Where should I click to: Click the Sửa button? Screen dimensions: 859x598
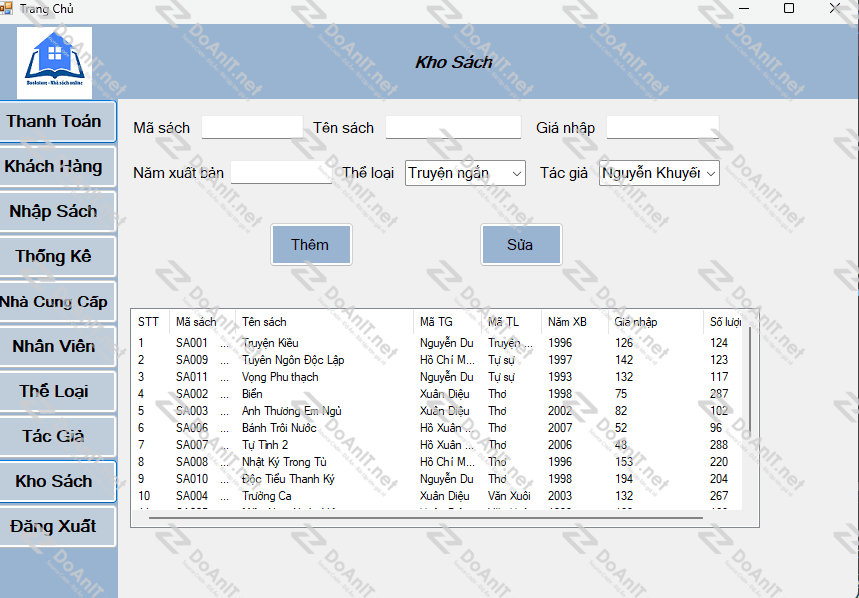pyautogui.click(x=520, y=245)
